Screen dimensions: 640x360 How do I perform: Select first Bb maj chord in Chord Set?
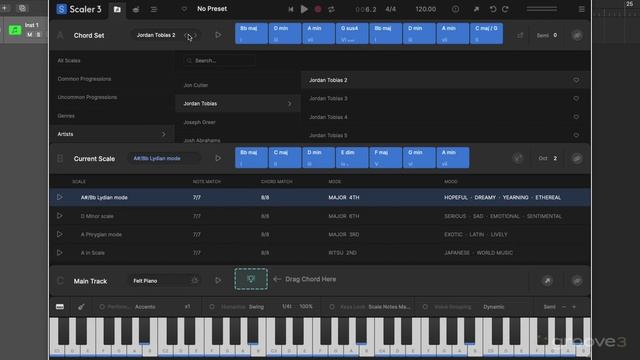tap(251, 33)
